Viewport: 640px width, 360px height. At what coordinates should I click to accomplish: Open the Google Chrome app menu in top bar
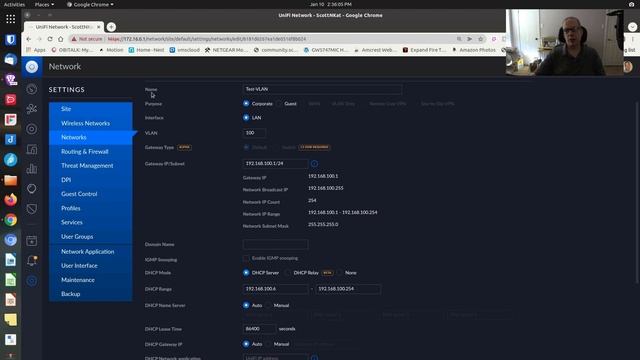pos(90,4)
